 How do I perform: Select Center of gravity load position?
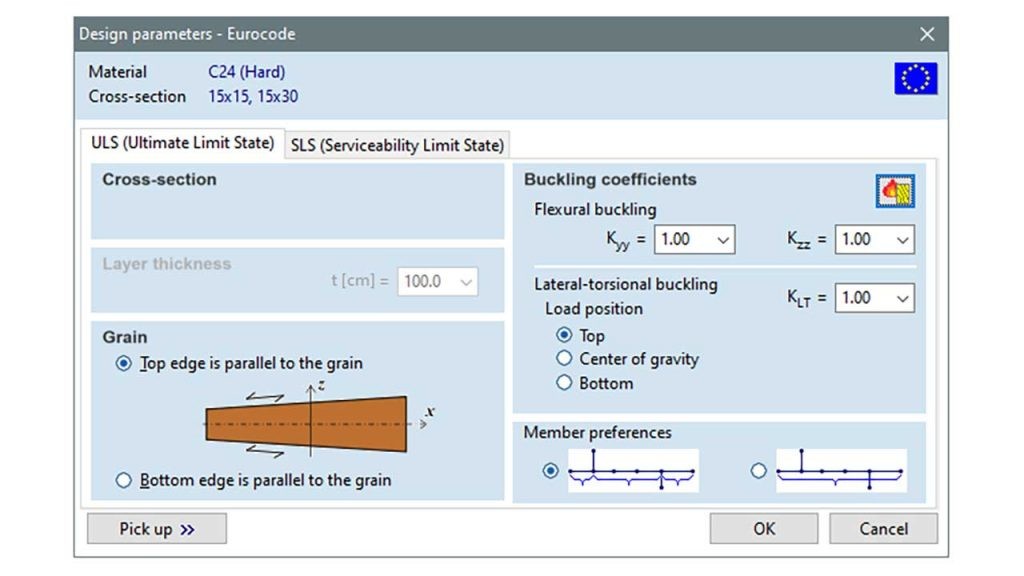point(564,359)
